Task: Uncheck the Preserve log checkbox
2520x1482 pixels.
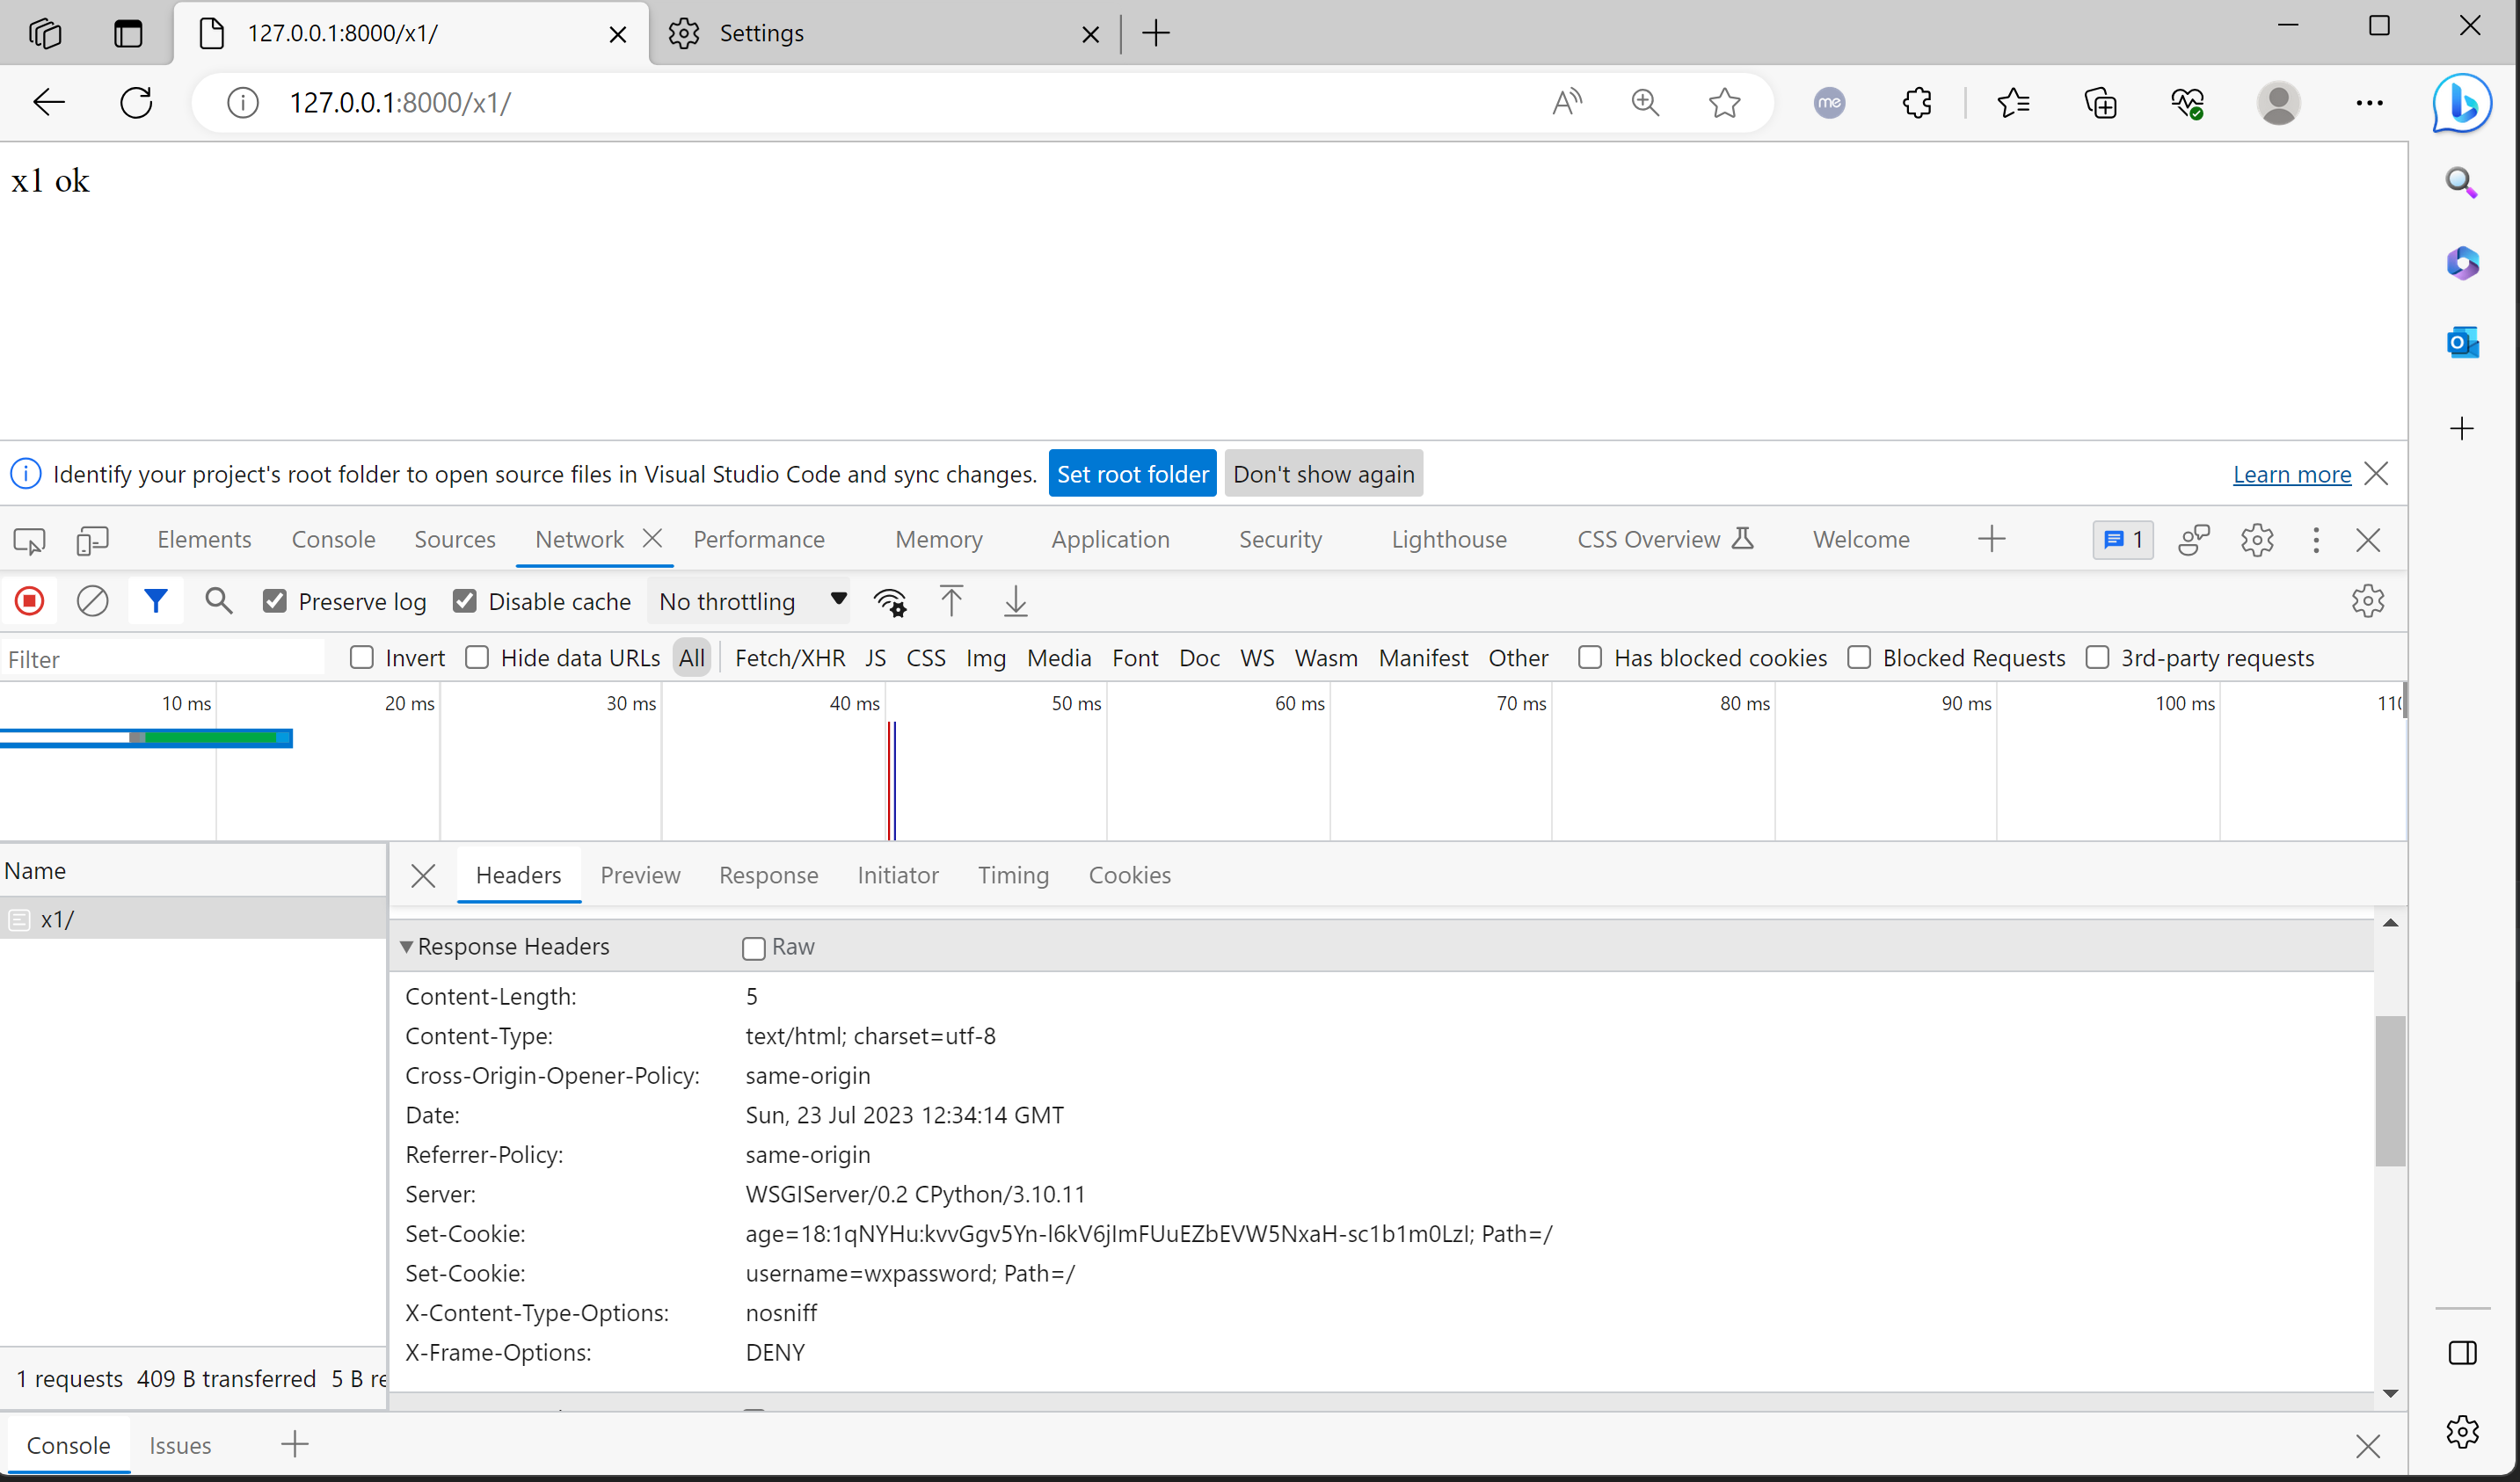Action: pyautogui.click(x=275, y=601)
